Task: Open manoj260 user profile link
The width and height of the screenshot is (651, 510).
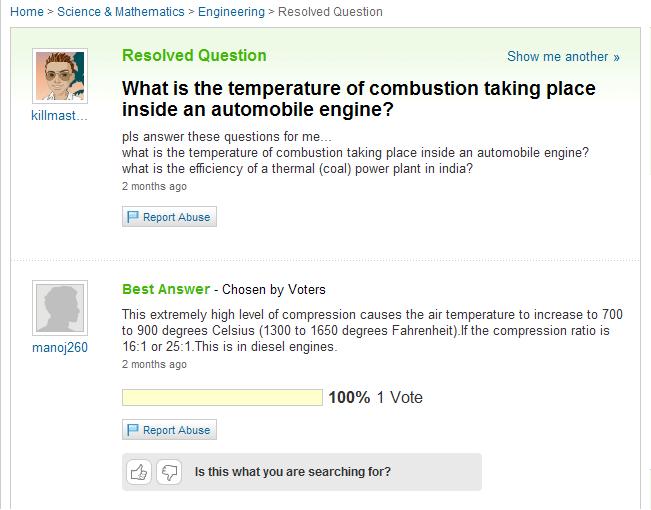Action: click(x=60, y=347)
